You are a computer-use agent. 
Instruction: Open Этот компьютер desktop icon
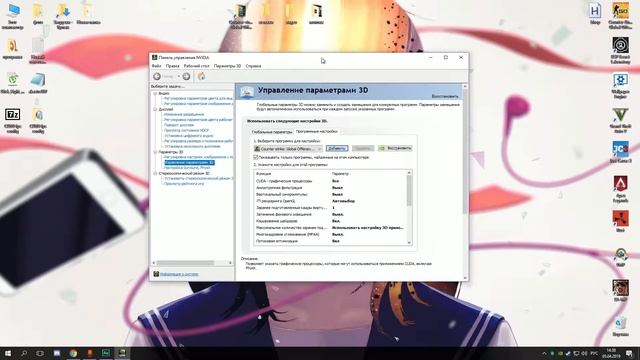tap(13, 16)
